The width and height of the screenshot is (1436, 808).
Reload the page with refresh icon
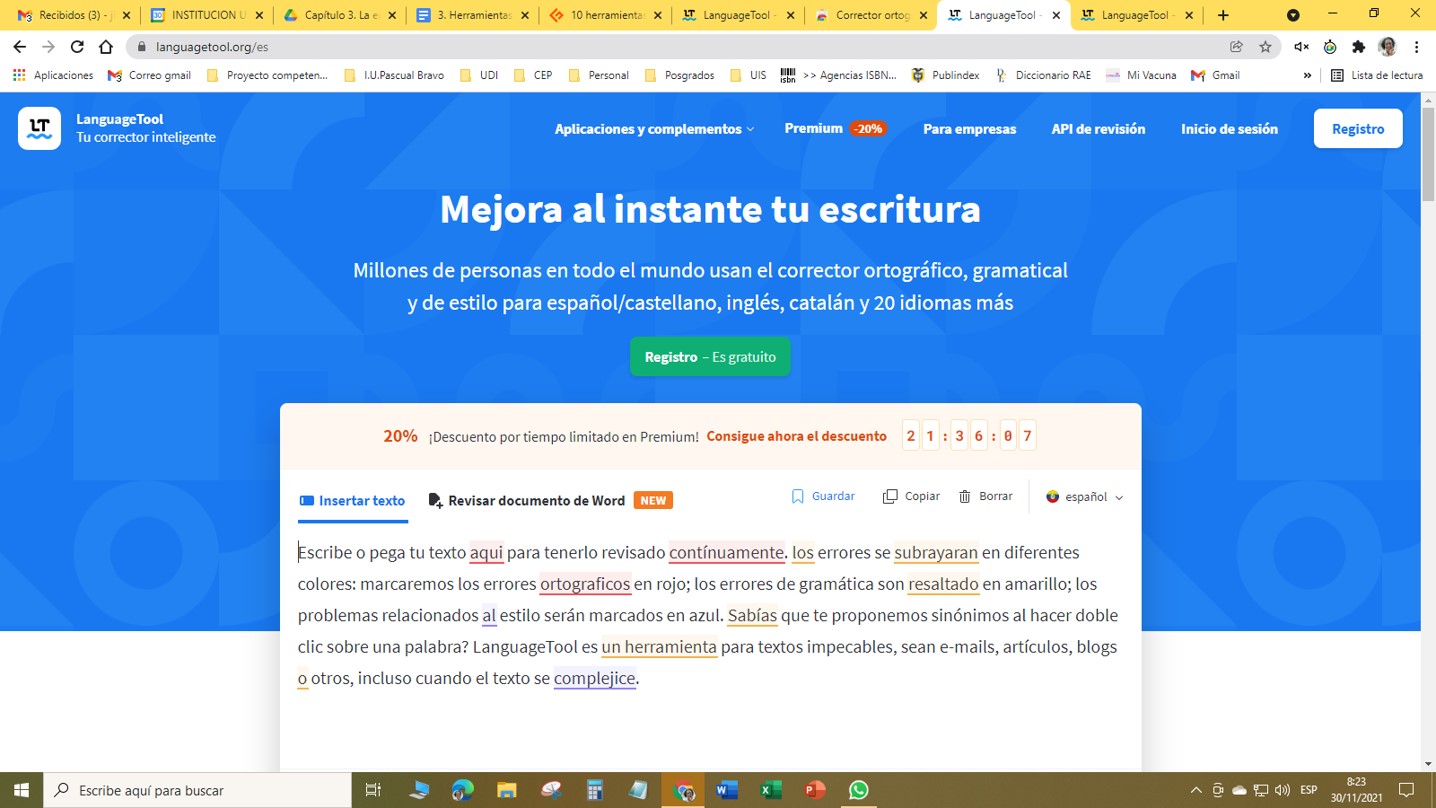tap(77, 47)
